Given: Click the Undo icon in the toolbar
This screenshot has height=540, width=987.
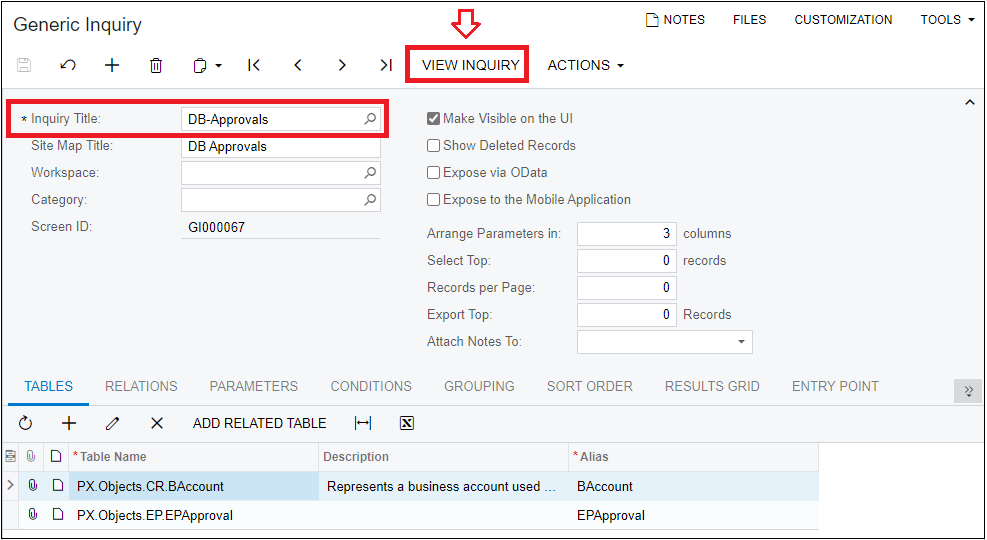Looking at the screenshot, I should 68,65.
